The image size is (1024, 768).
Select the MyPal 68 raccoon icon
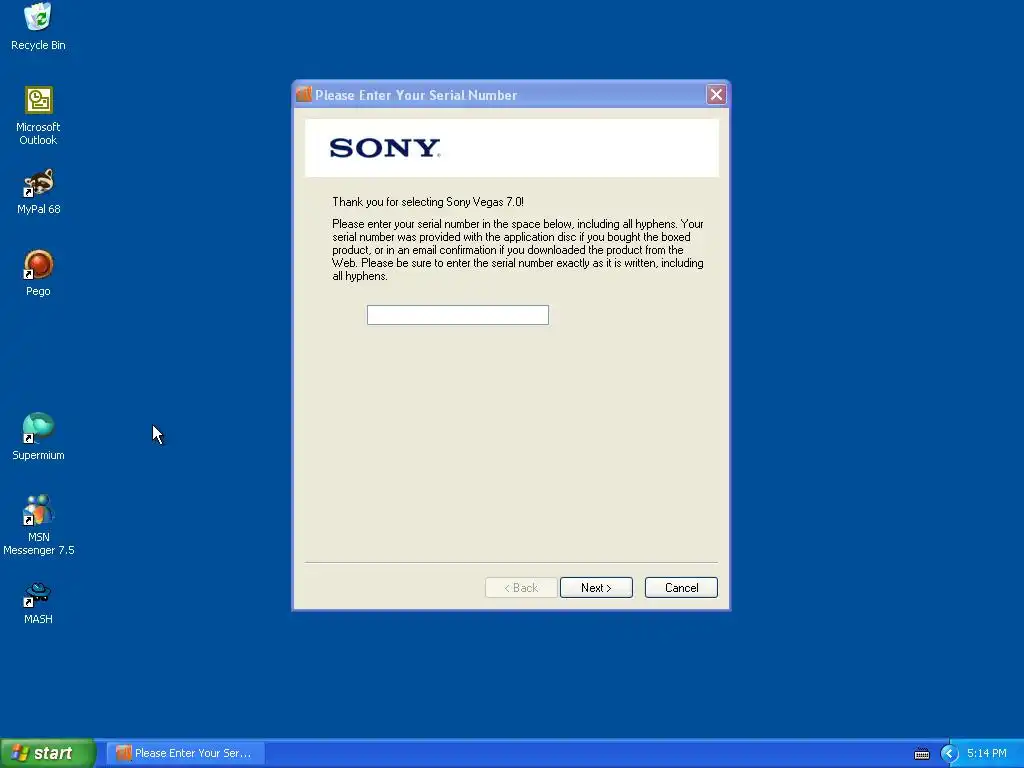coord(39,191)
